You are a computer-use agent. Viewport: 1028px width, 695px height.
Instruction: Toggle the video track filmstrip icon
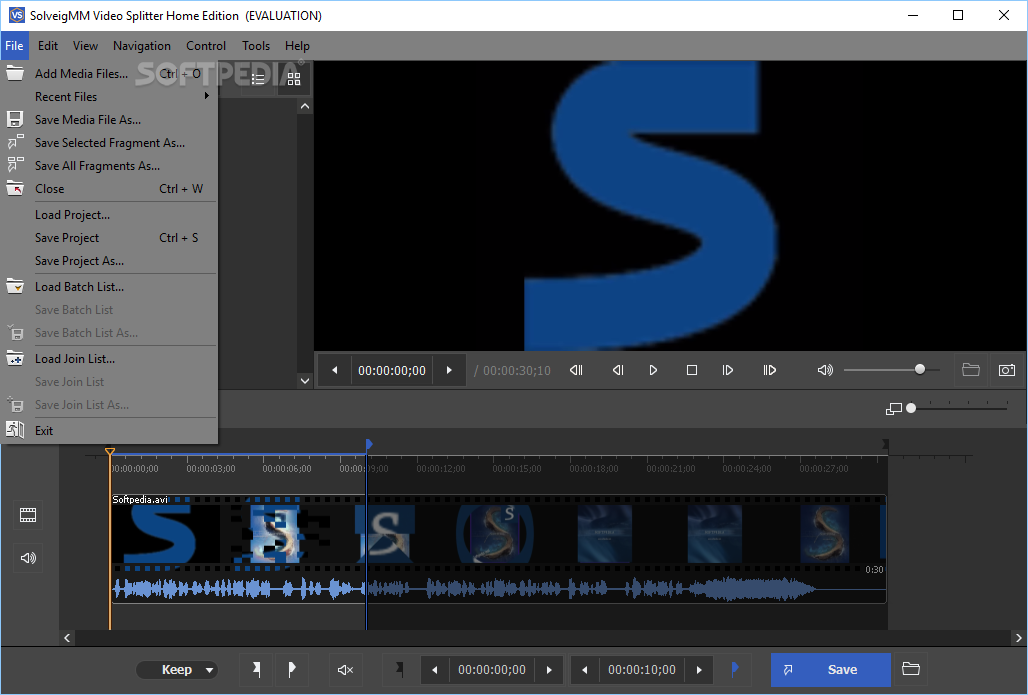click(28, 515)
